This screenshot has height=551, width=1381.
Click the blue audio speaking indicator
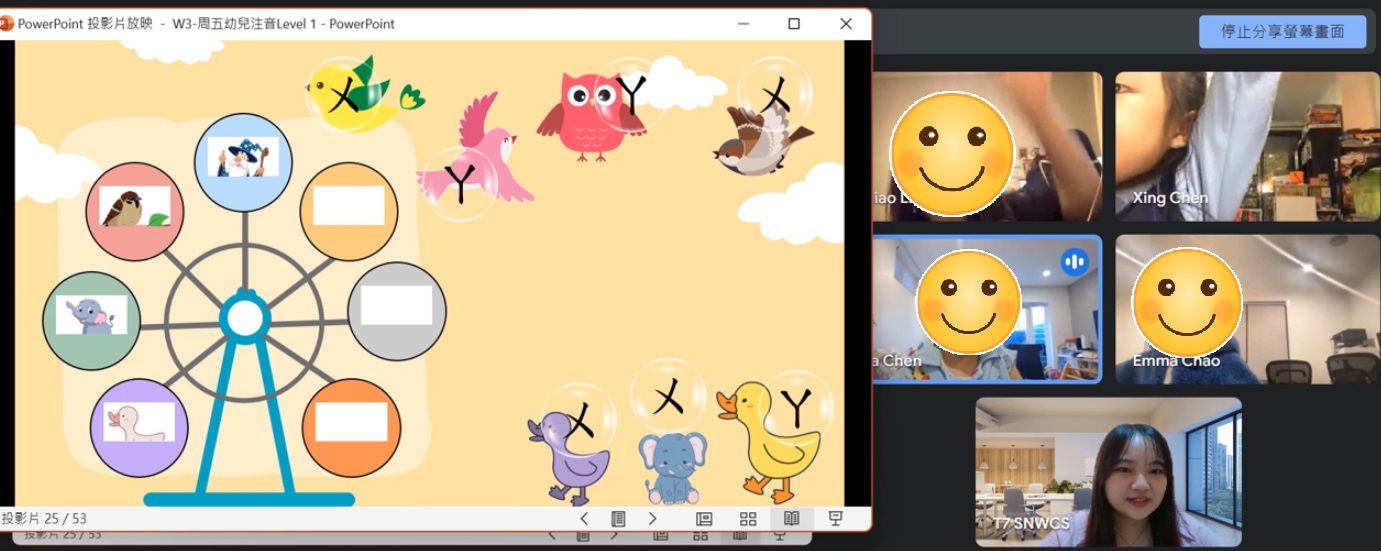tap(1075, 262)
